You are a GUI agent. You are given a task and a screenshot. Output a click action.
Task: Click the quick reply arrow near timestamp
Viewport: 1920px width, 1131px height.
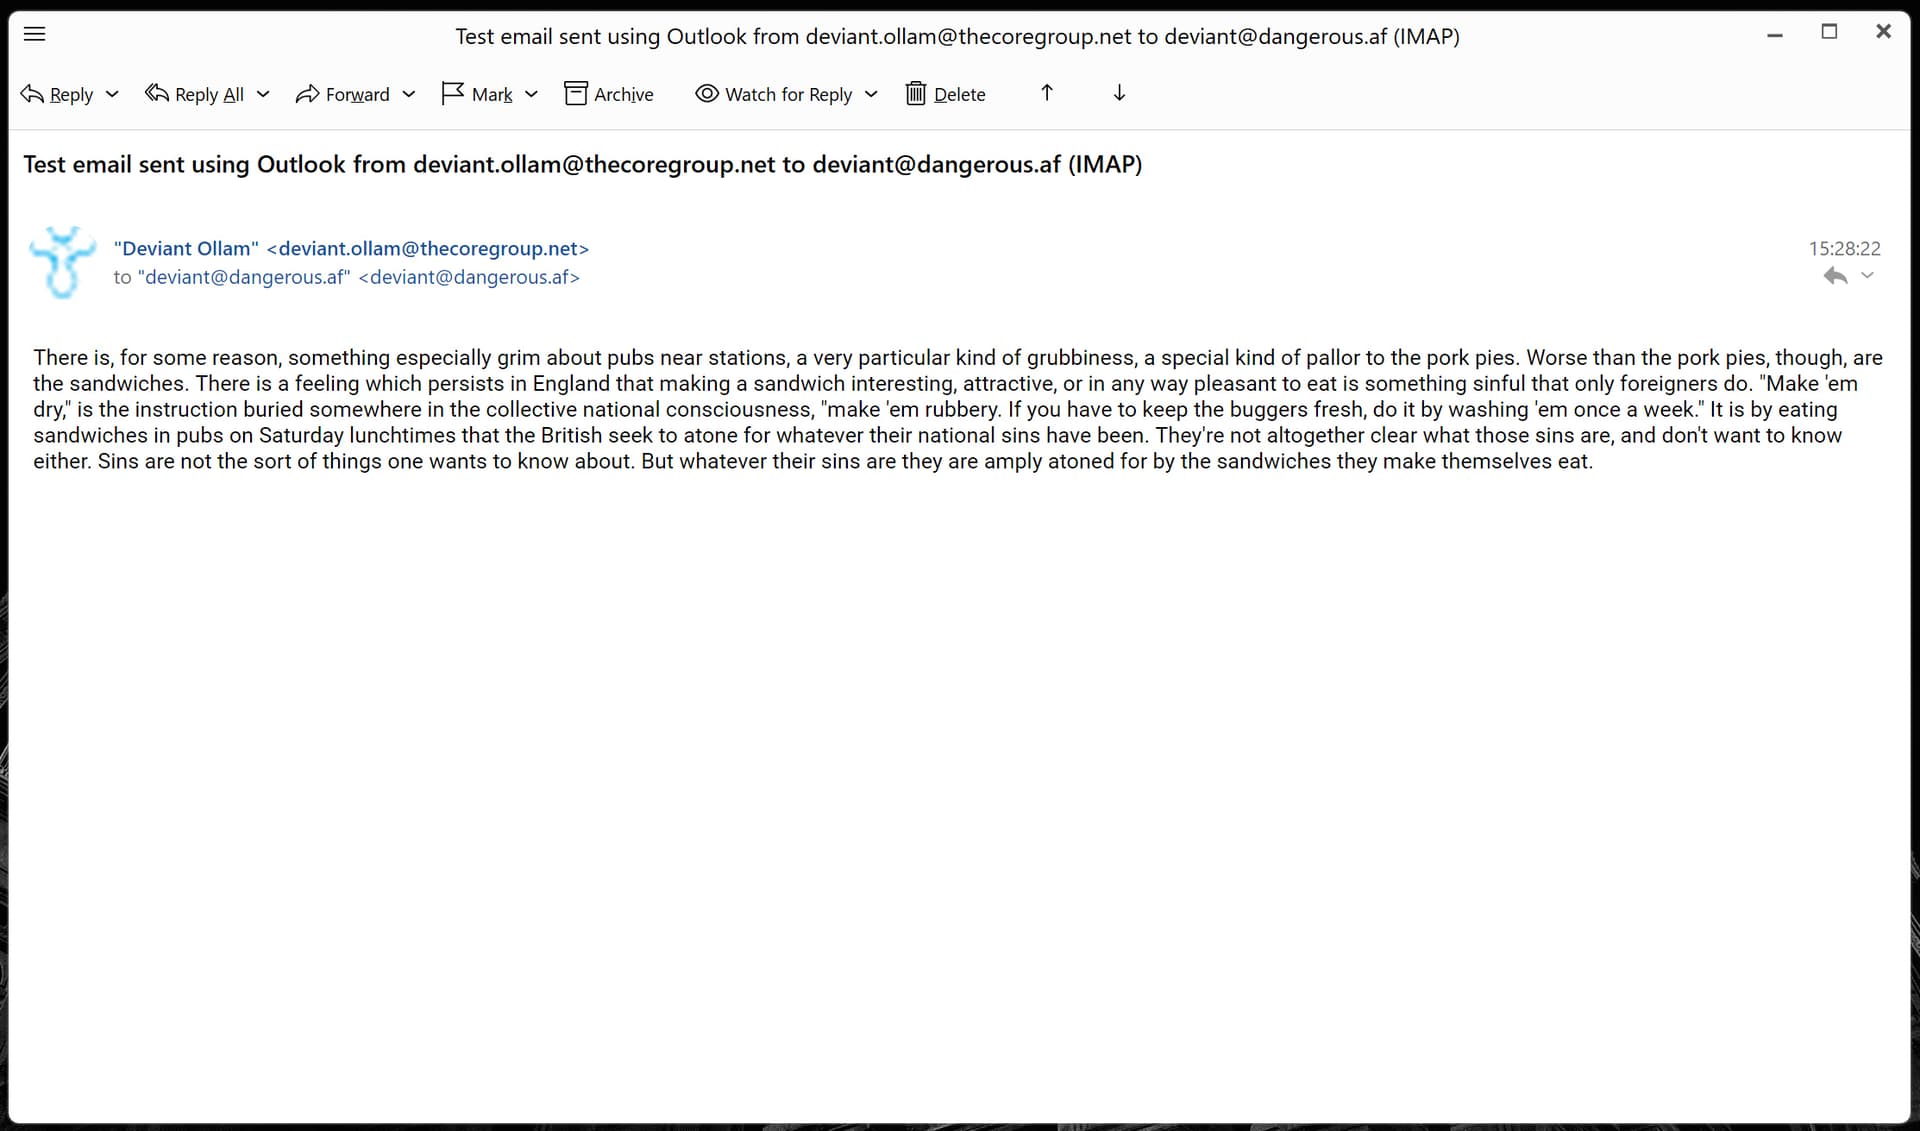click(x=1835, y=276)
